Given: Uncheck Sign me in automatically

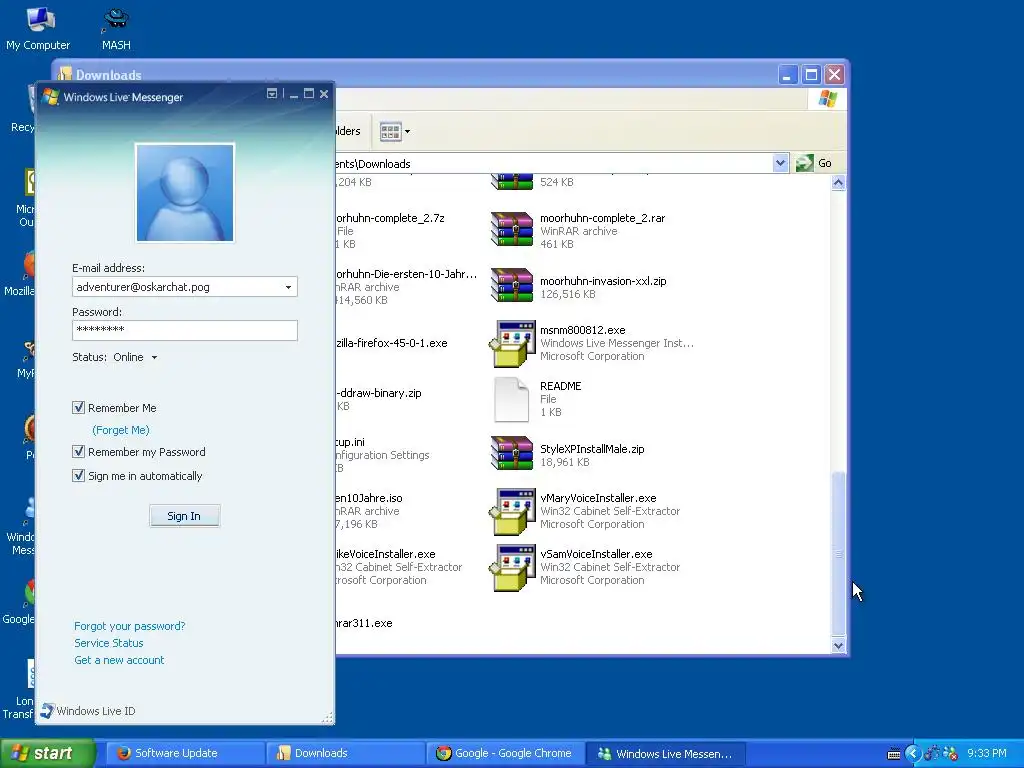Looking at the screenshot, I should pos(78,475).
